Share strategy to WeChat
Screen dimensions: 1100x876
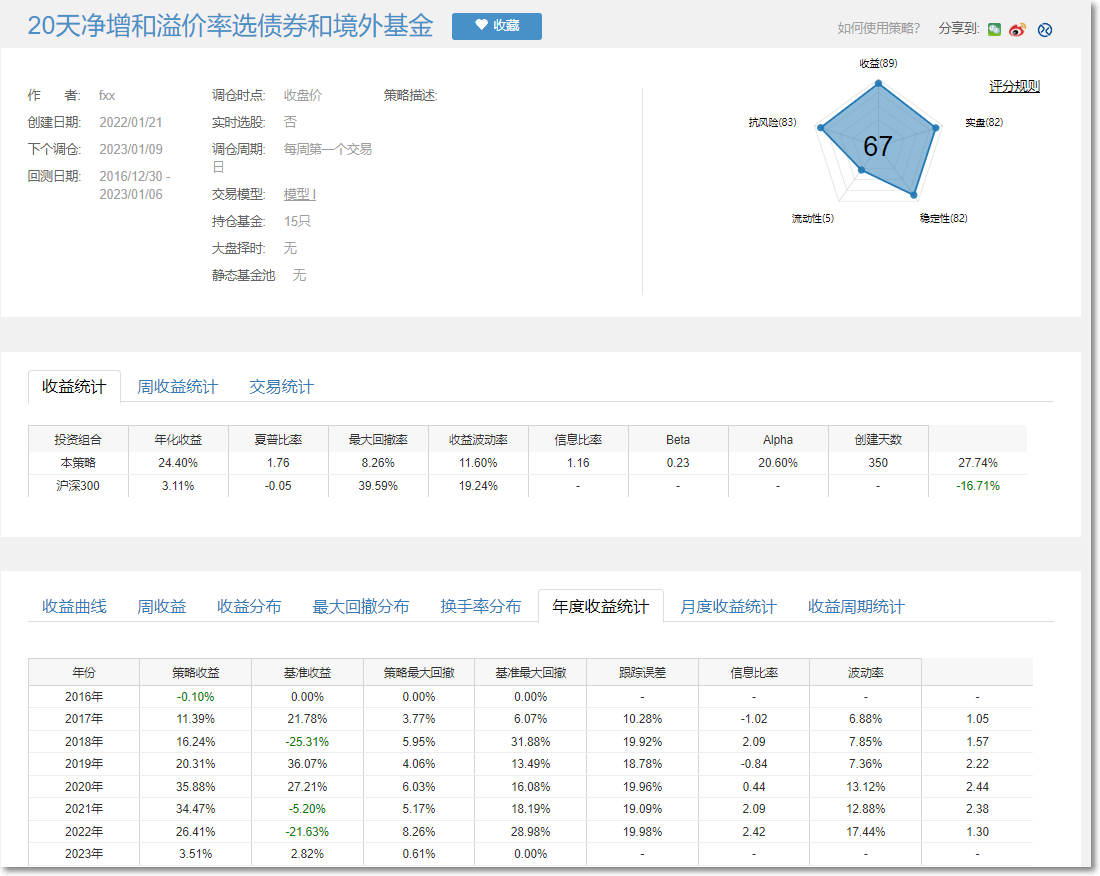point(994,29)
